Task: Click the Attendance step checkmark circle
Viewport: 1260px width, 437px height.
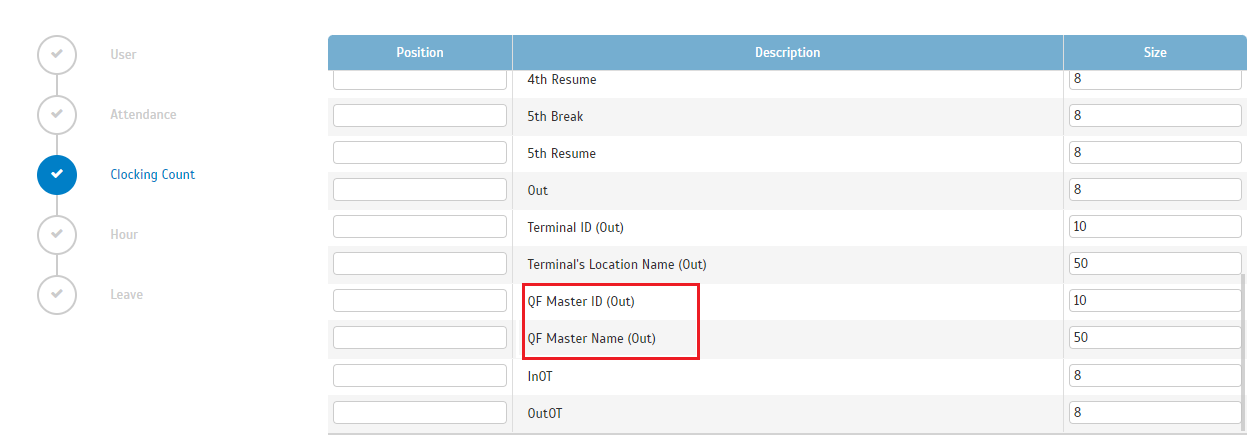Action: click(x=57, y=114)
